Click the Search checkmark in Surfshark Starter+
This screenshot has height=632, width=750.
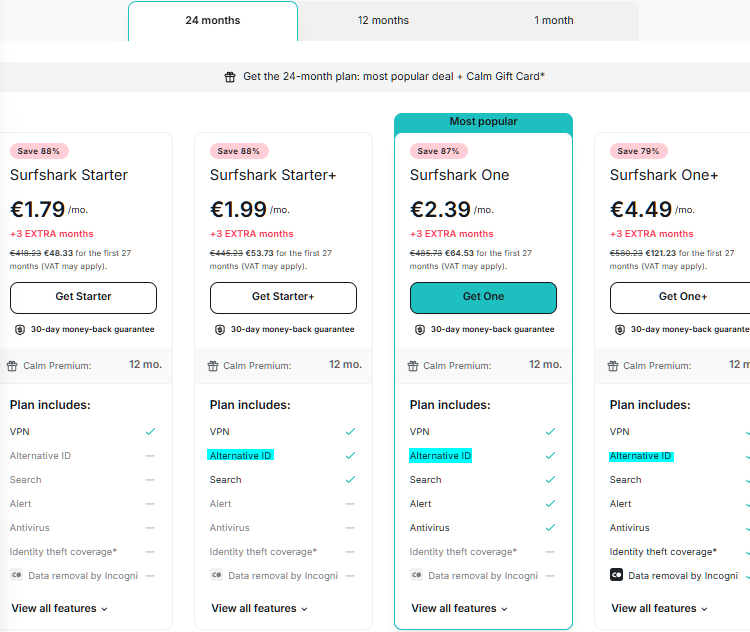tap(350, 480)
